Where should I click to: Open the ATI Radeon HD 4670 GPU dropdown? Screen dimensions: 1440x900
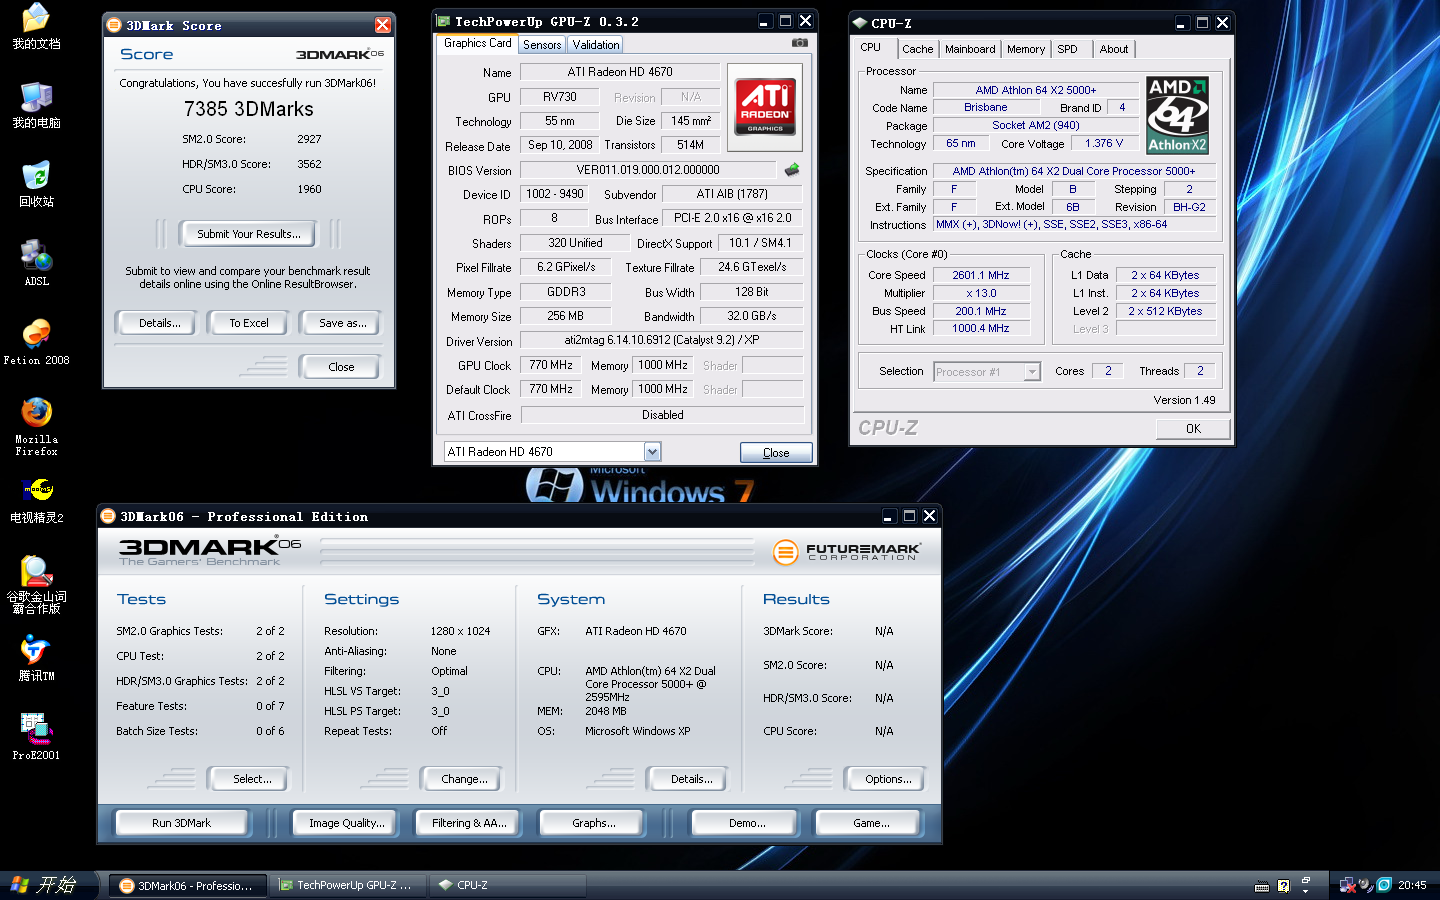pos(652,452)
